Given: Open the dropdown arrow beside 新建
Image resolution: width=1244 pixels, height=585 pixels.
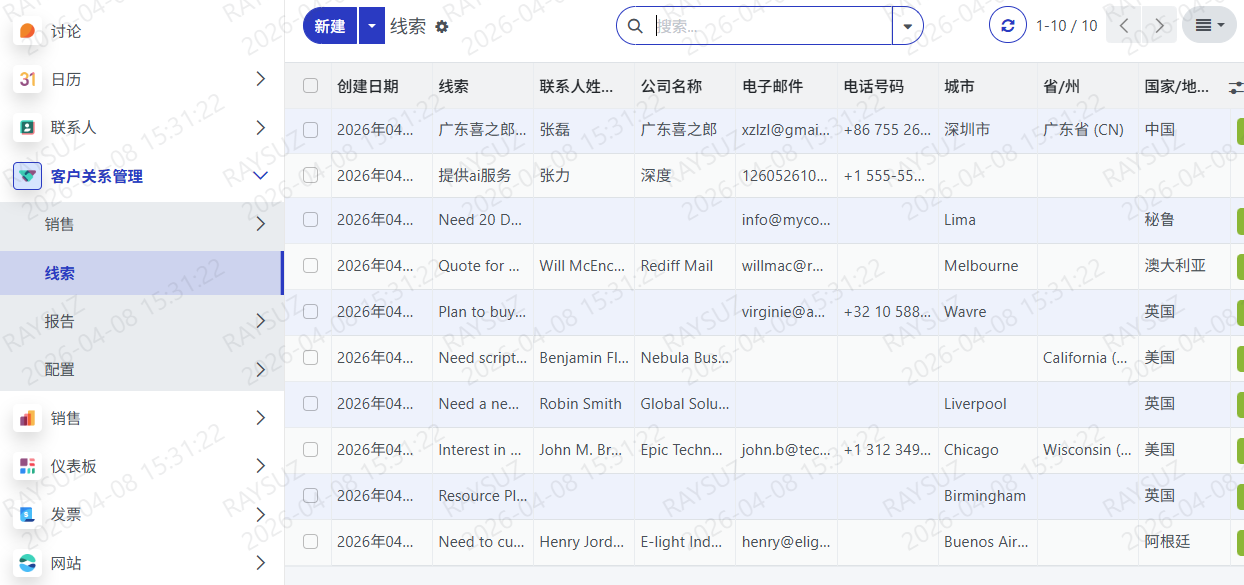Looking at the screenshot, I should pos(371,26).
